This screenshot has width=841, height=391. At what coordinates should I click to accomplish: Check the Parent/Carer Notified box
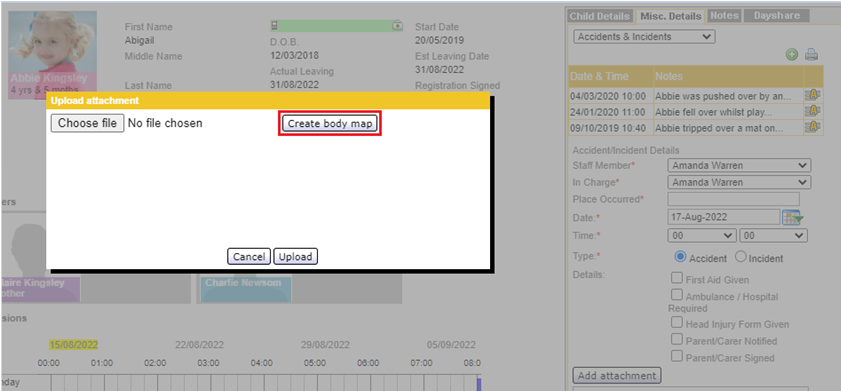677,340
